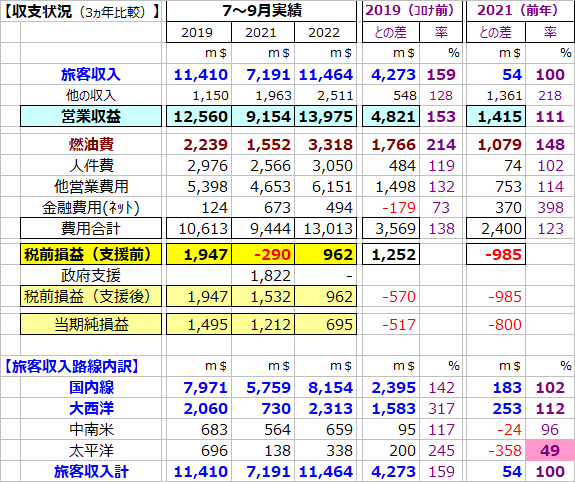Image resolution: width=575 pixels, height=482 pixels.
Task: Select the 2,400 difference cell
Action: click(x=496, y=228)
